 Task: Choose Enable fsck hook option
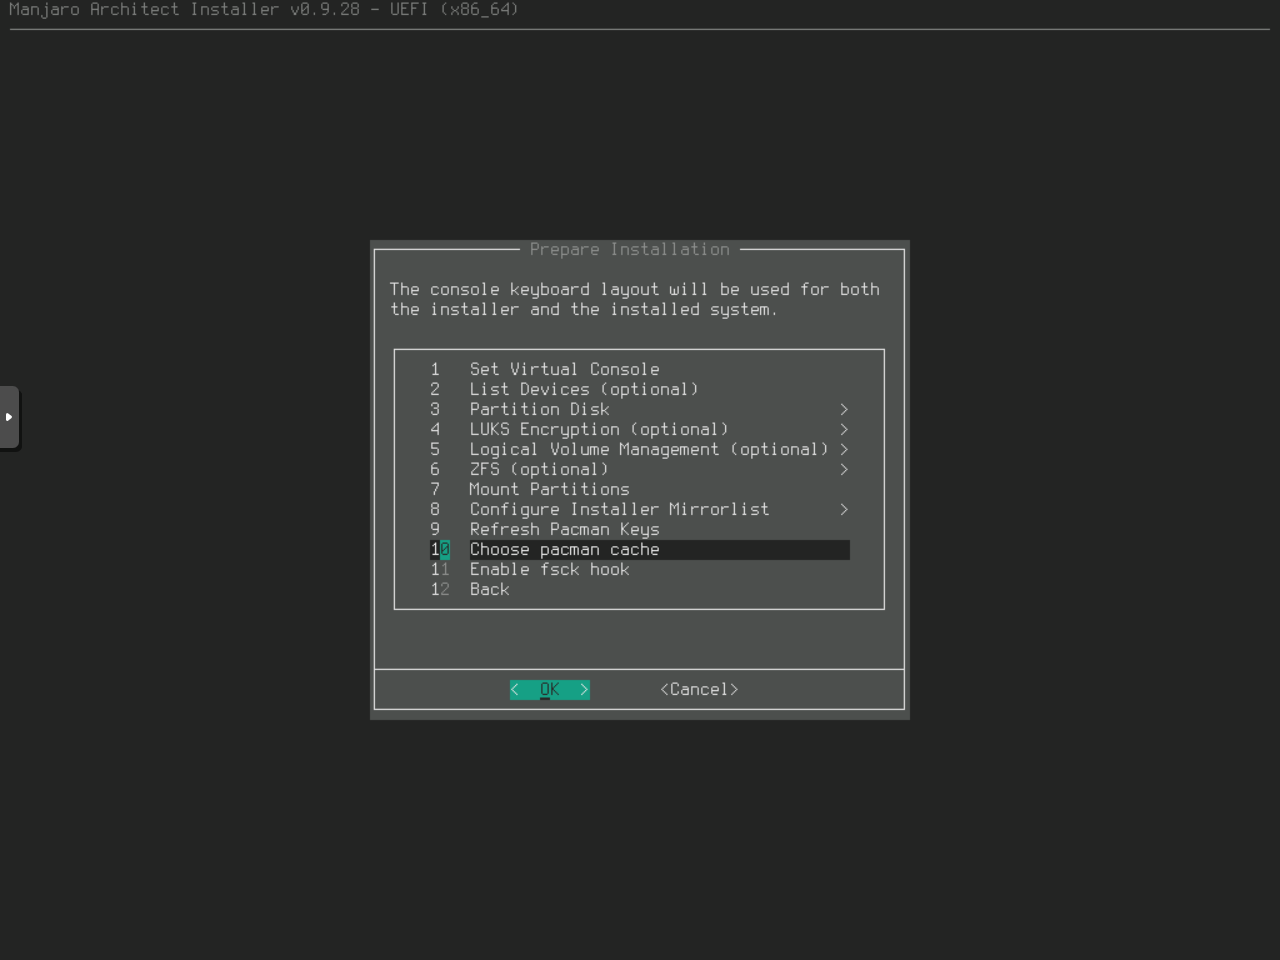tap(549, 569)
